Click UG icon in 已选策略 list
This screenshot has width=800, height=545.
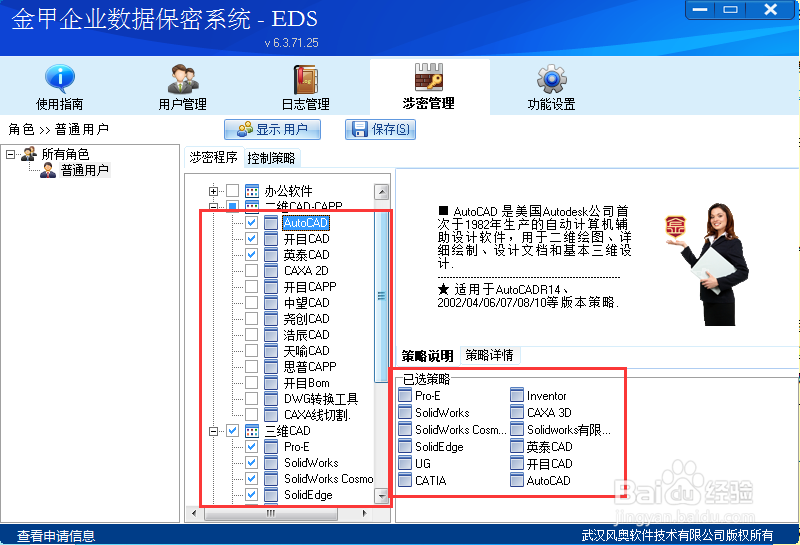tap(405, 463)
